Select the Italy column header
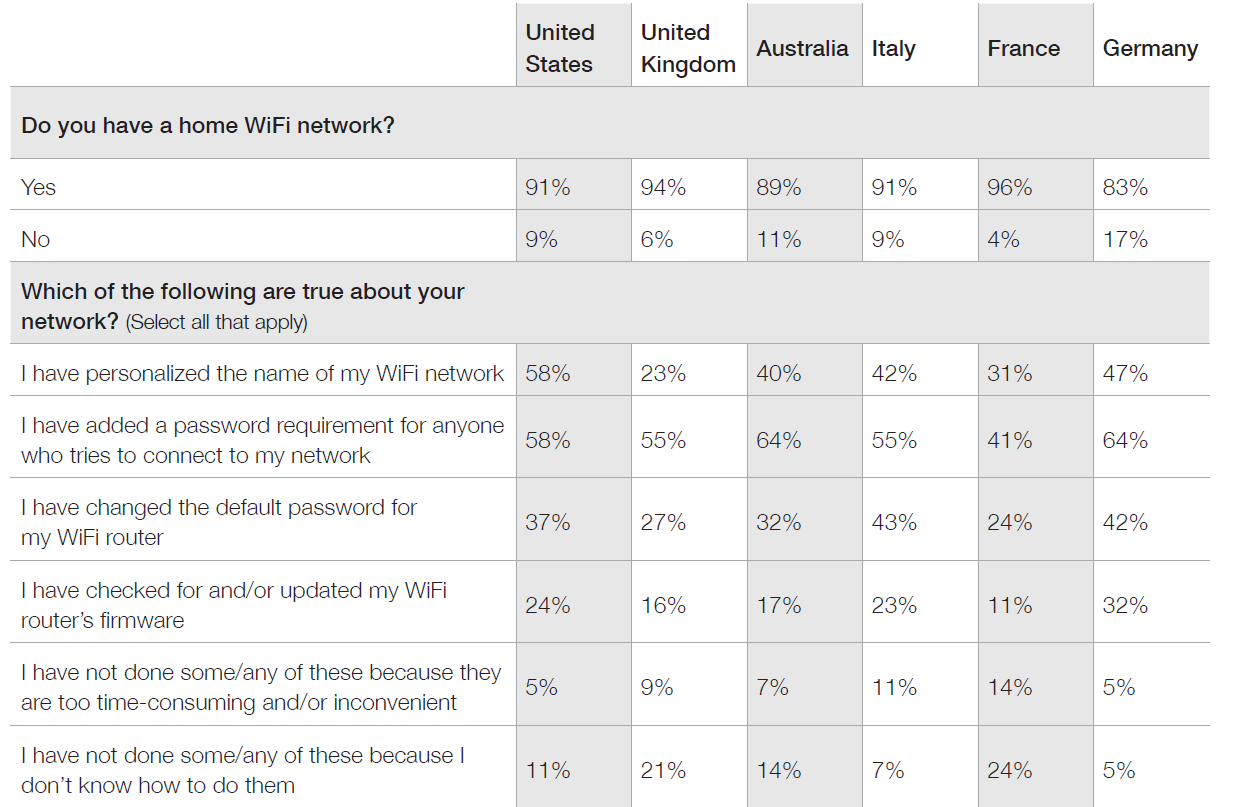 pyautogui.click(x=893, y=49)
